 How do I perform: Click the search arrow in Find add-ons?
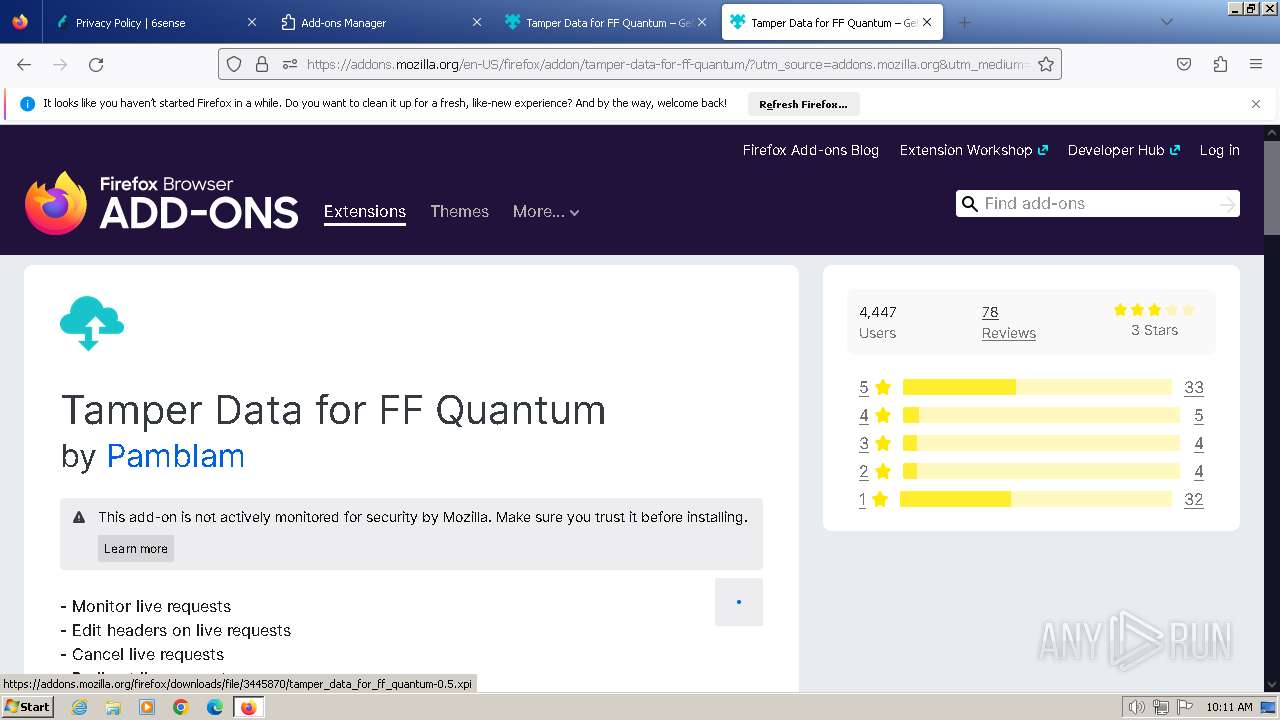1227,204
